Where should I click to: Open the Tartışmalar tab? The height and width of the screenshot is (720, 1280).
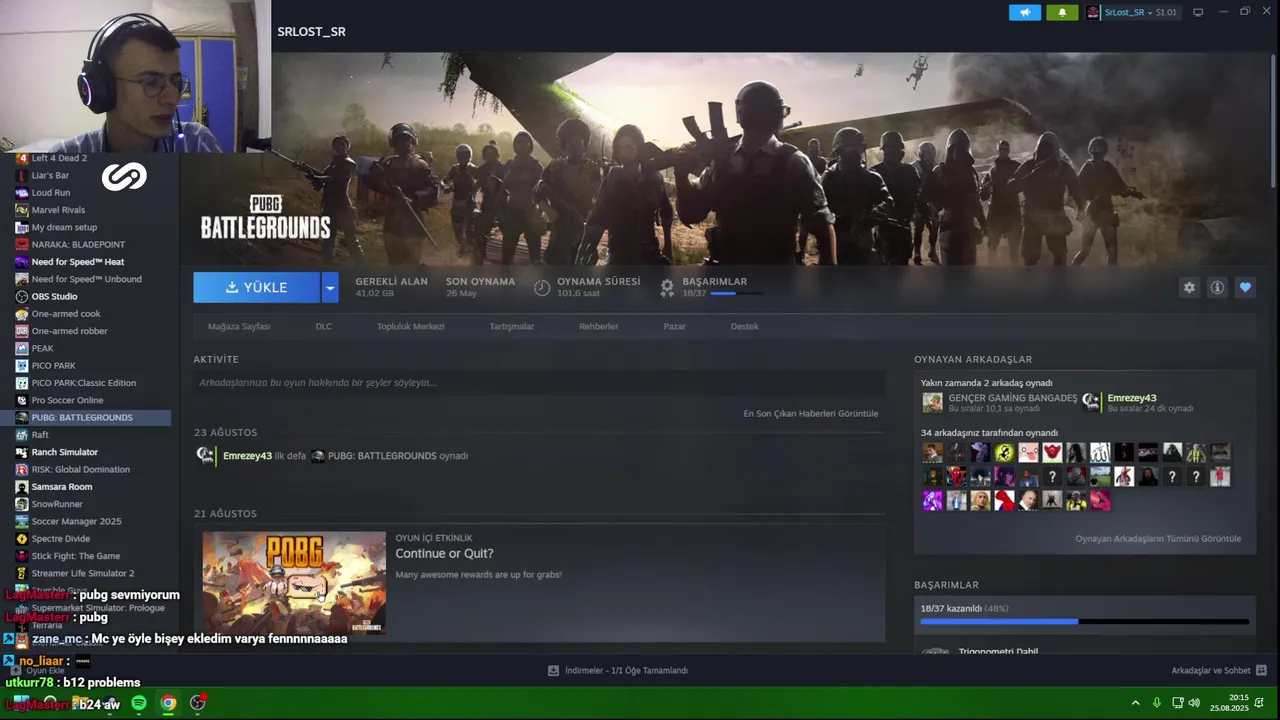tap(511, 326)
